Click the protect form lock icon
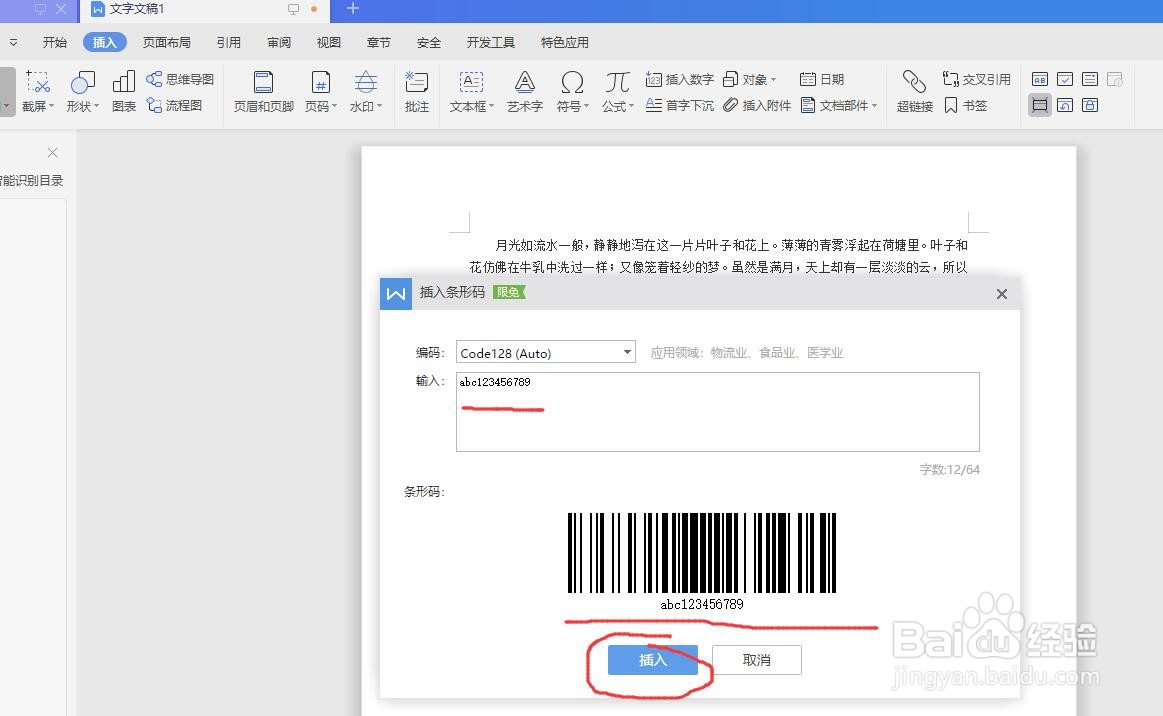Screen dimensions: 1163x716 (1090, 105)
